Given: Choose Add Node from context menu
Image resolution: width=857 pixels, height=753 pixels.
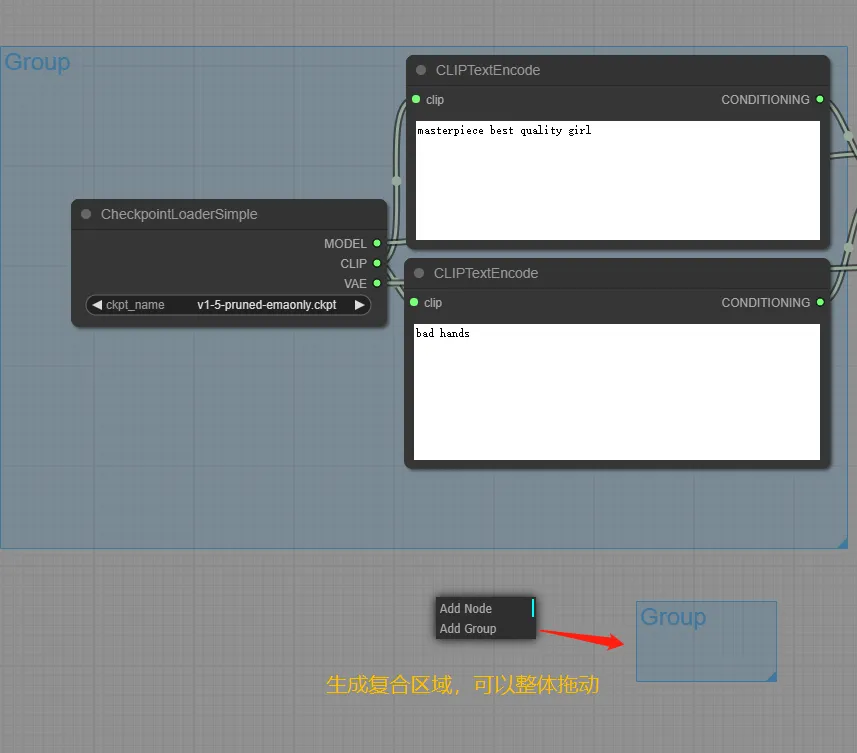Looking at the screenshot, I should coord(466,608).
